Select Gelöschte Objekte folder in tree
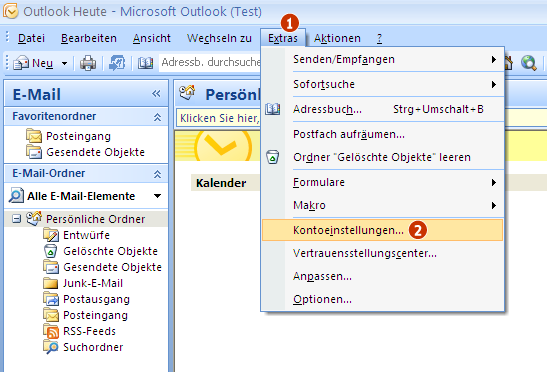Screen dimensions: 547x372 point(110,251)
